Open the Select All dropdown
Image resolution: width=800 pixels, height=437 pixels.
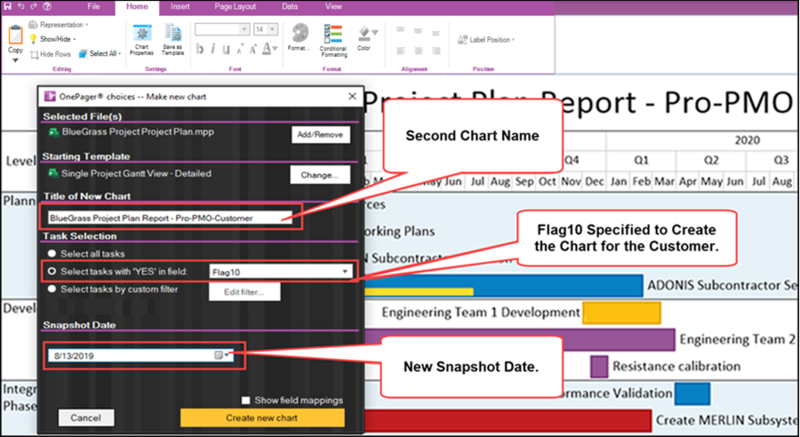tap(99, 54)
